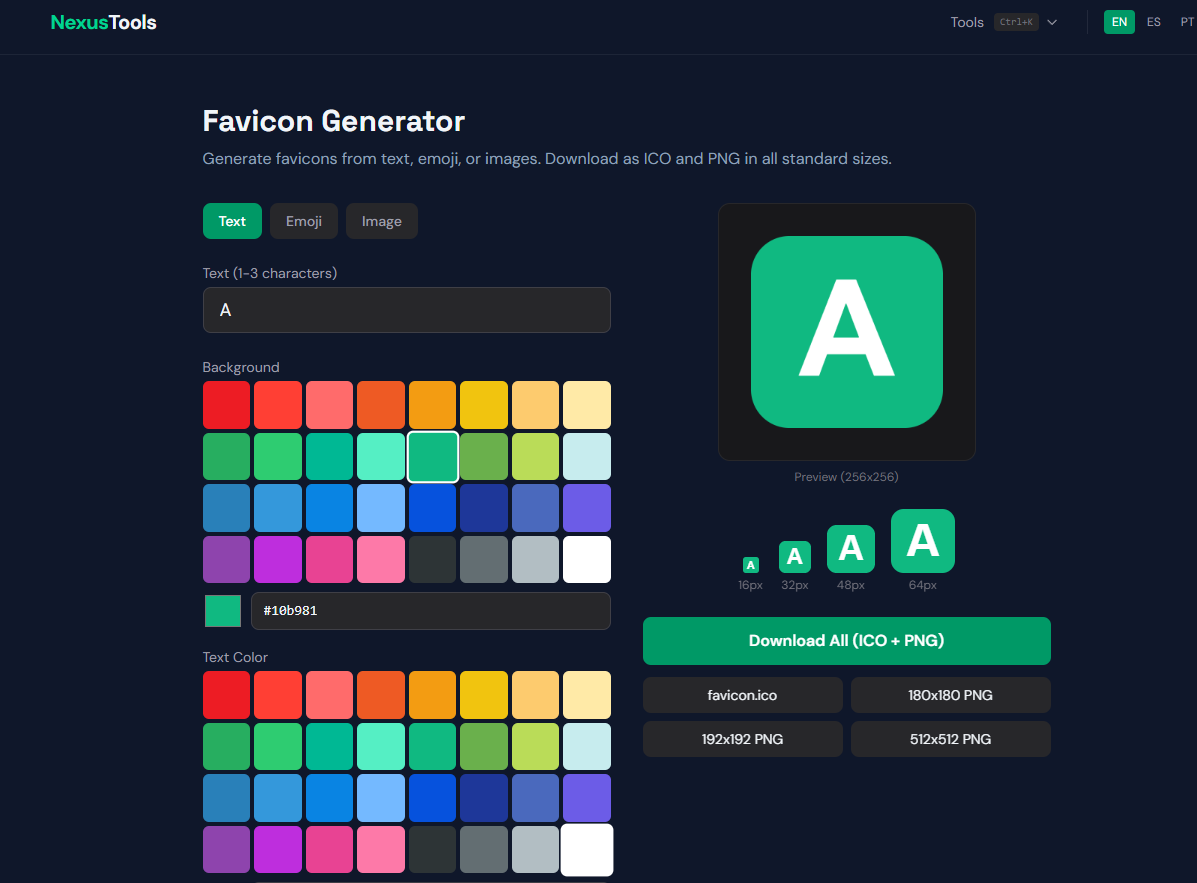The image size is (1197, 883).
Task: Pick the white background swatch
Action: coord(587,559)
